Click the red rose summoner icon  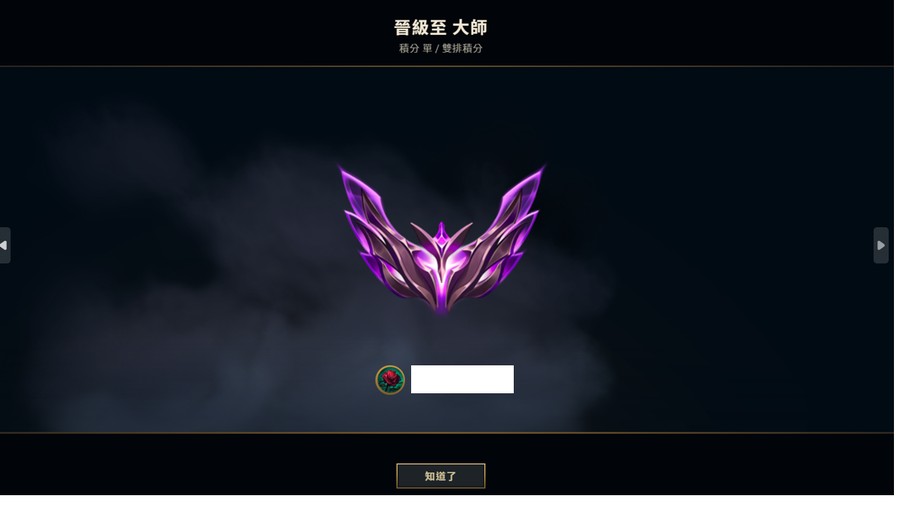(x=390, y=379)
